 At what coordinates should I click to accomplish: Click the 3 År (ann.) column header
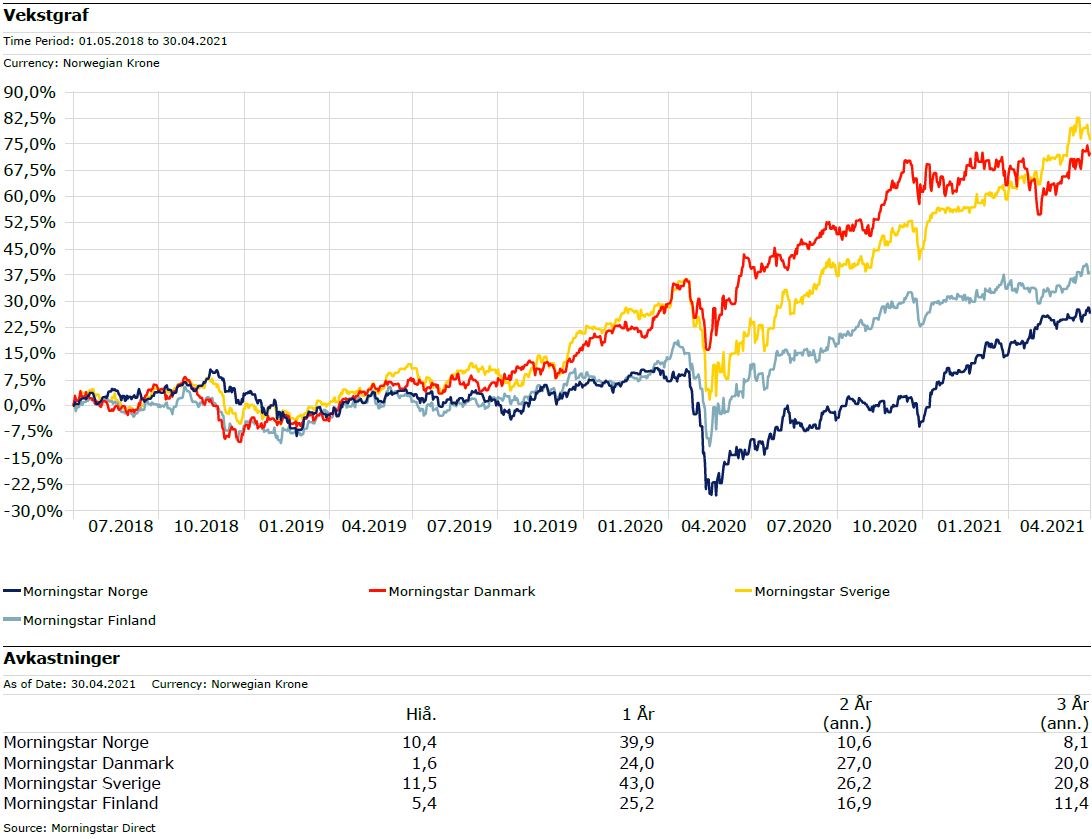tap(1064, 713)
